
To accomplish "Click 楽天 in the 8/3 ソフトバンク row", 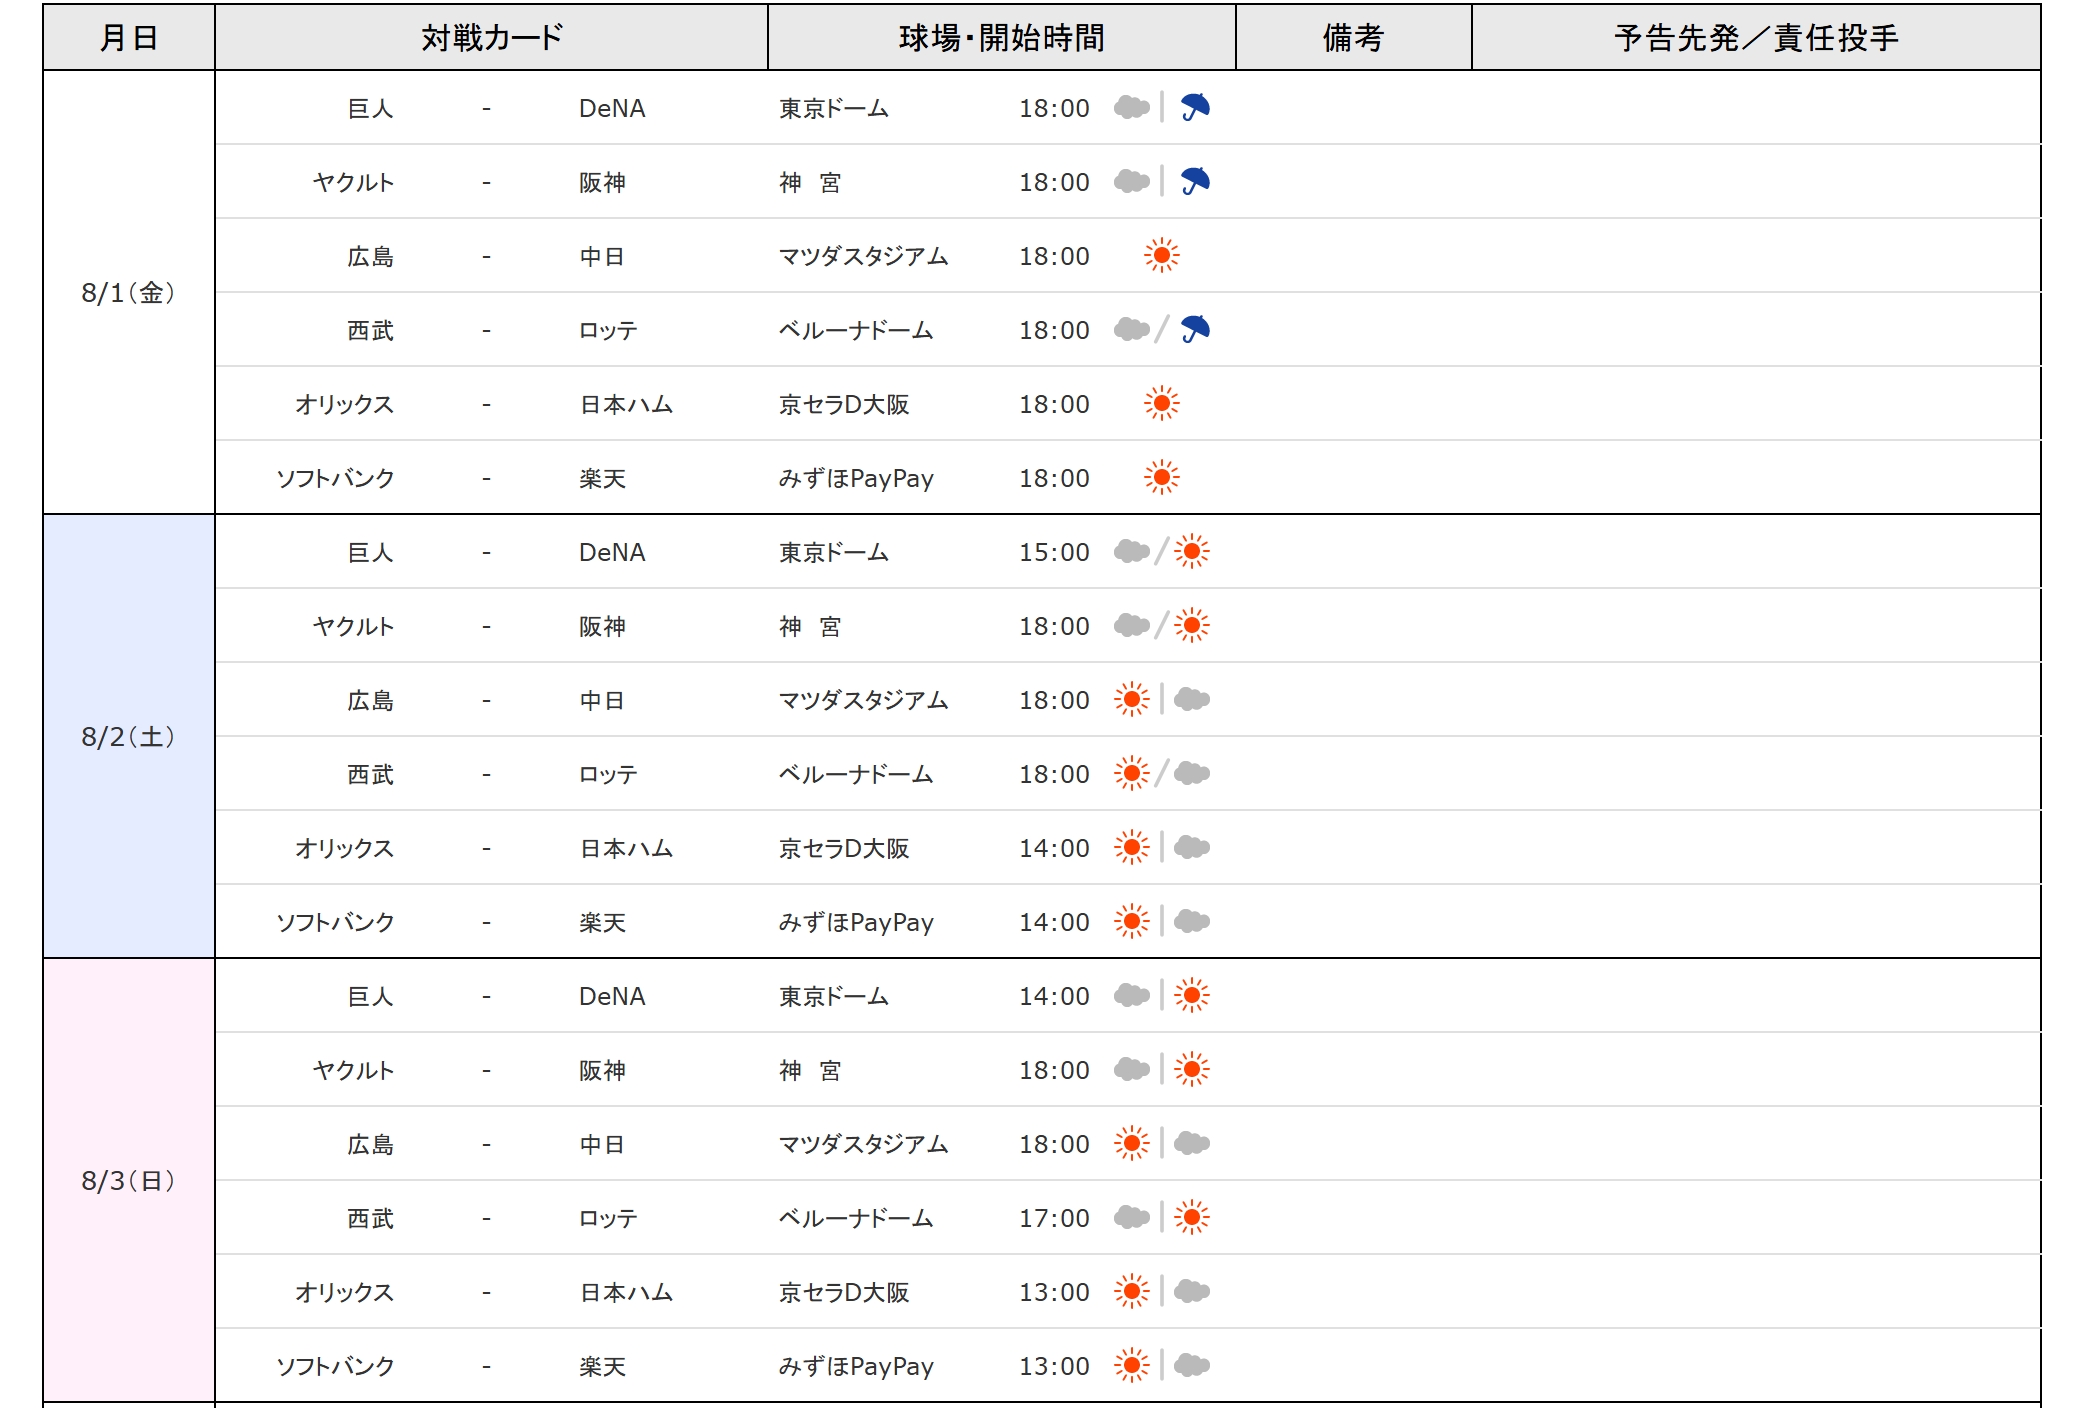I will click(x=602, y=1366).
